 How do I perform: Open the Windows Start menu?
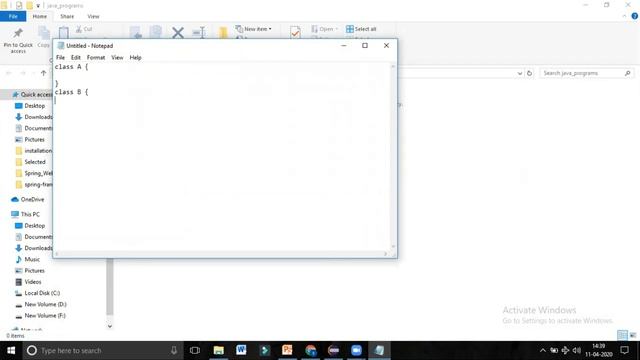[11, 351]
